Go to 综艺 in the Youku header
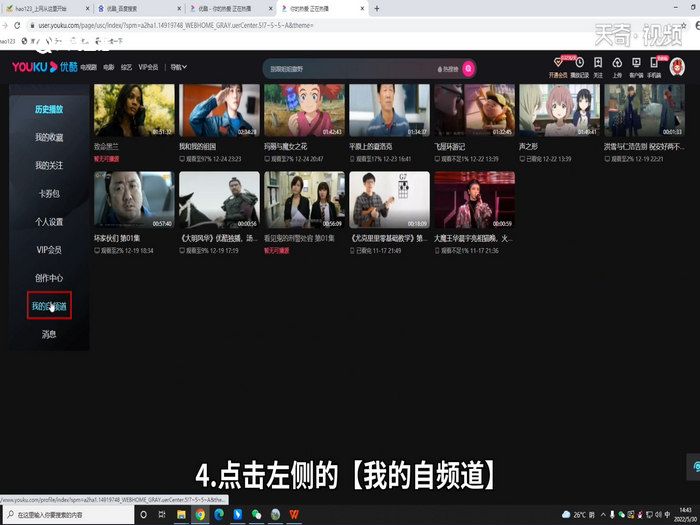 point(126,67)
